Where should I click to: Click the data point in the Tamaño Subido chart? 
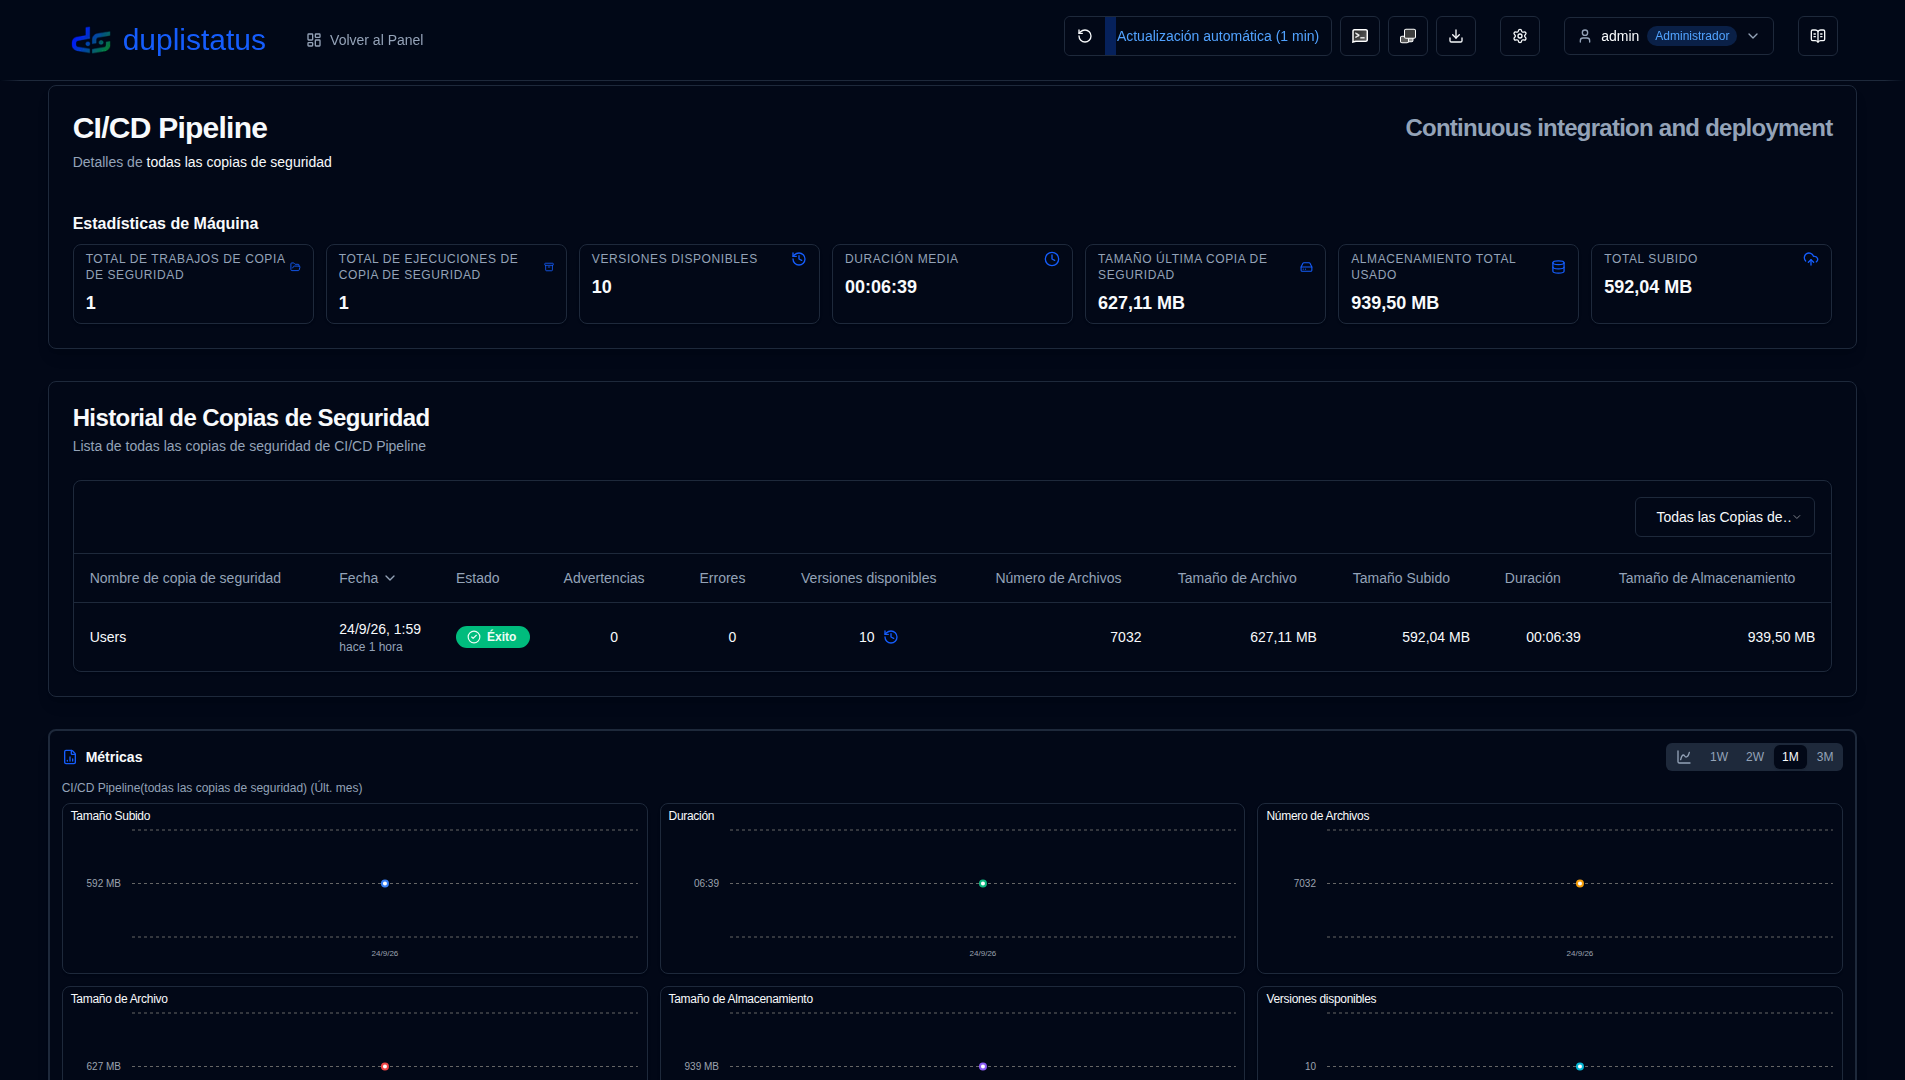(x=385, y=884)
